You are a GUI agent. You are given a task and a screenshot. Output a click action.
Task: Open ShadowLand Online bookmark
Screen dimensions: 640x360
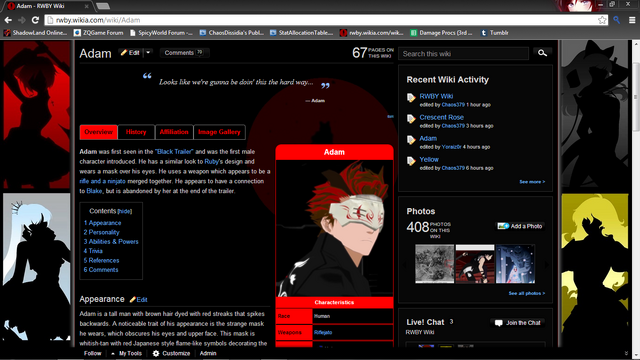coord(35,33)
